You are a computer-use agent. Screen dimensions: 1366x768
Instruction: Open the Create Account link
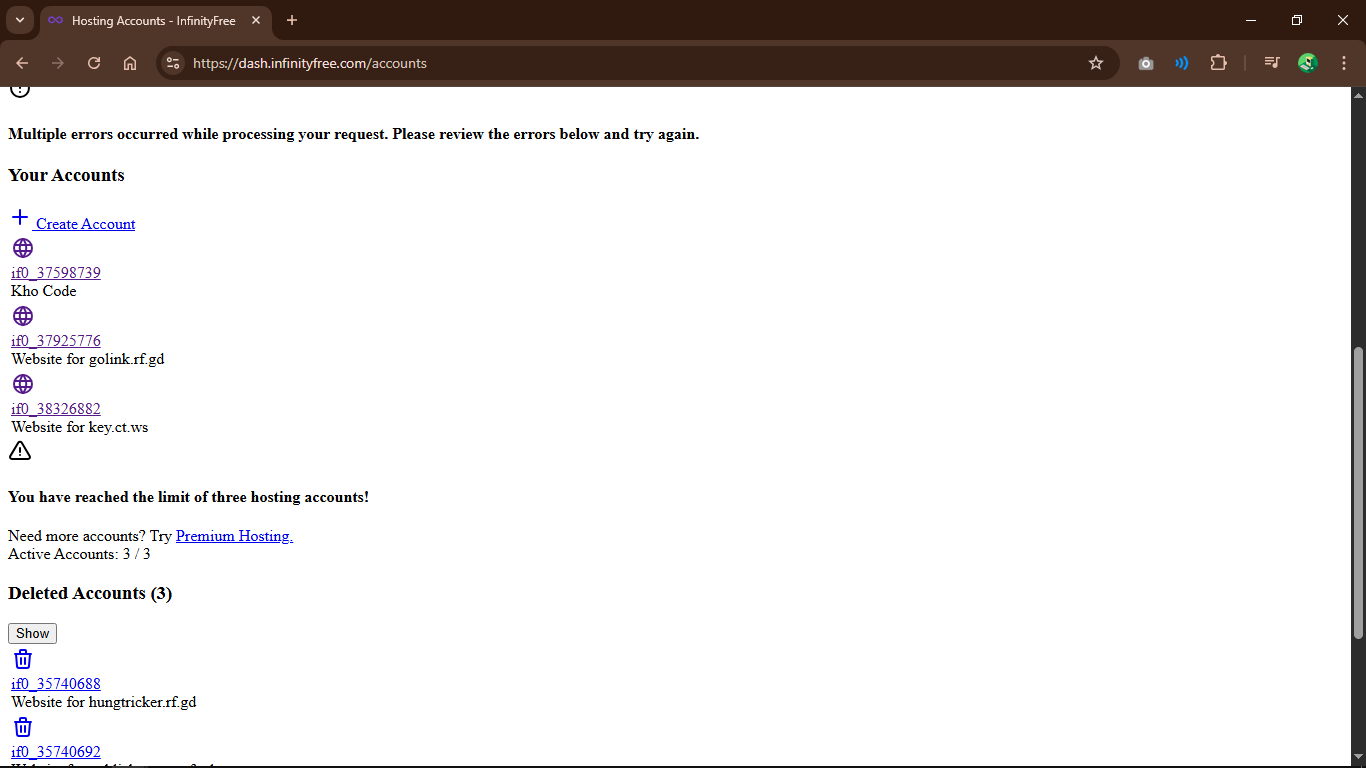tap(86, 224)
